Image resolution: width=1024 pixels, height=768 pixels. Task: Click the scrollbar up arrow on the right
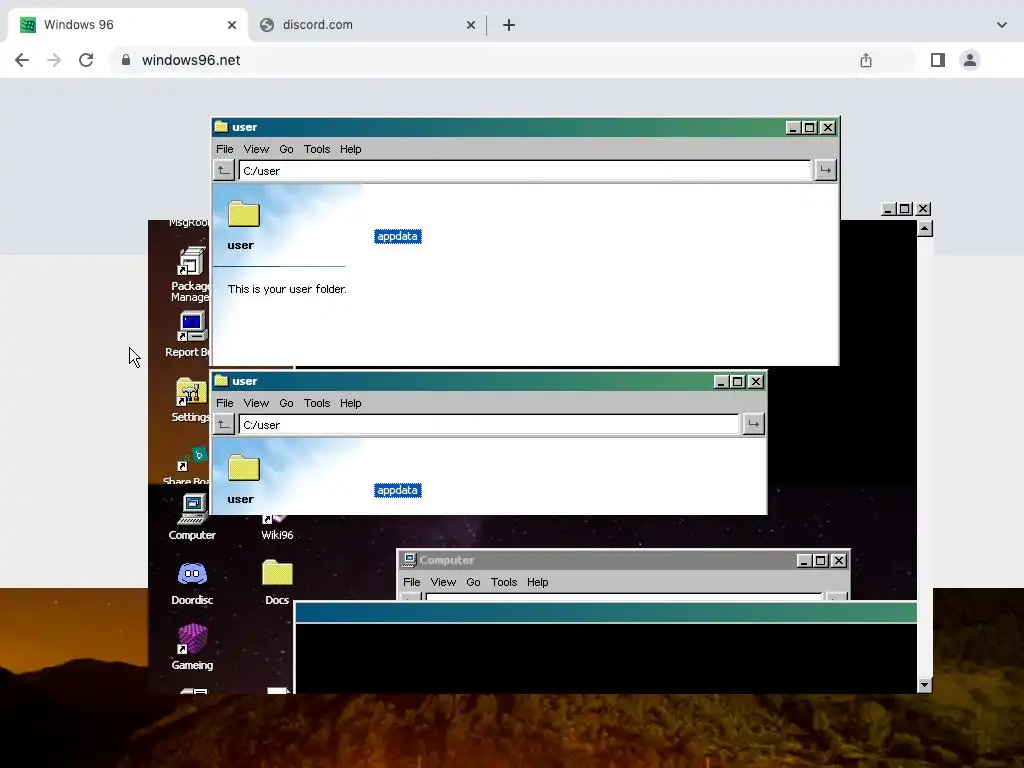click(x=925, y=228)
